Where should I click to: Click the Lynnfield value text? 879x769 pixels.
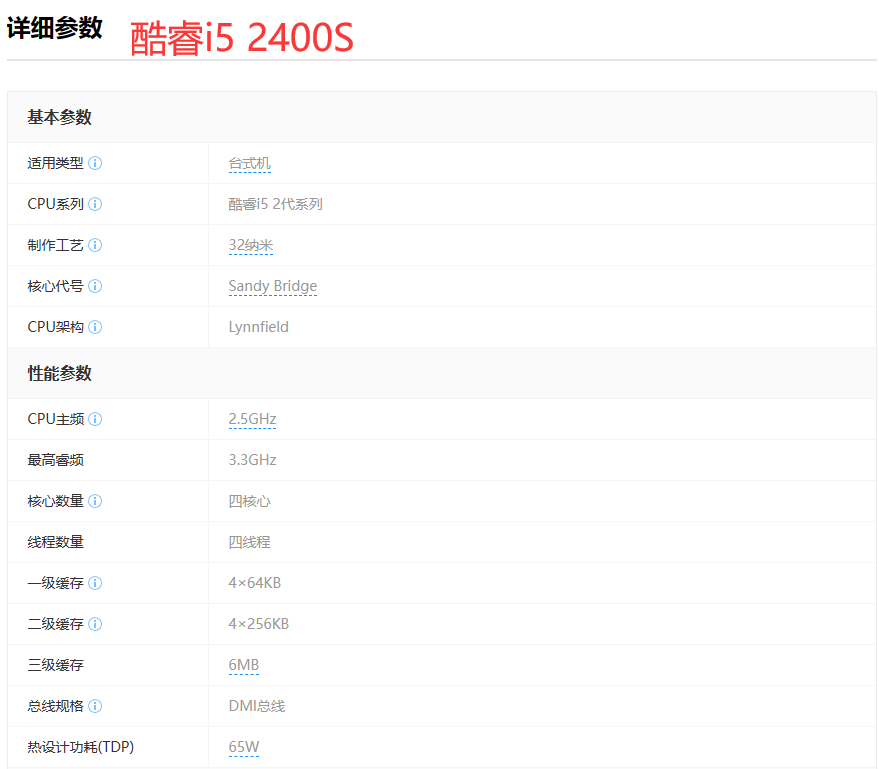258,327
